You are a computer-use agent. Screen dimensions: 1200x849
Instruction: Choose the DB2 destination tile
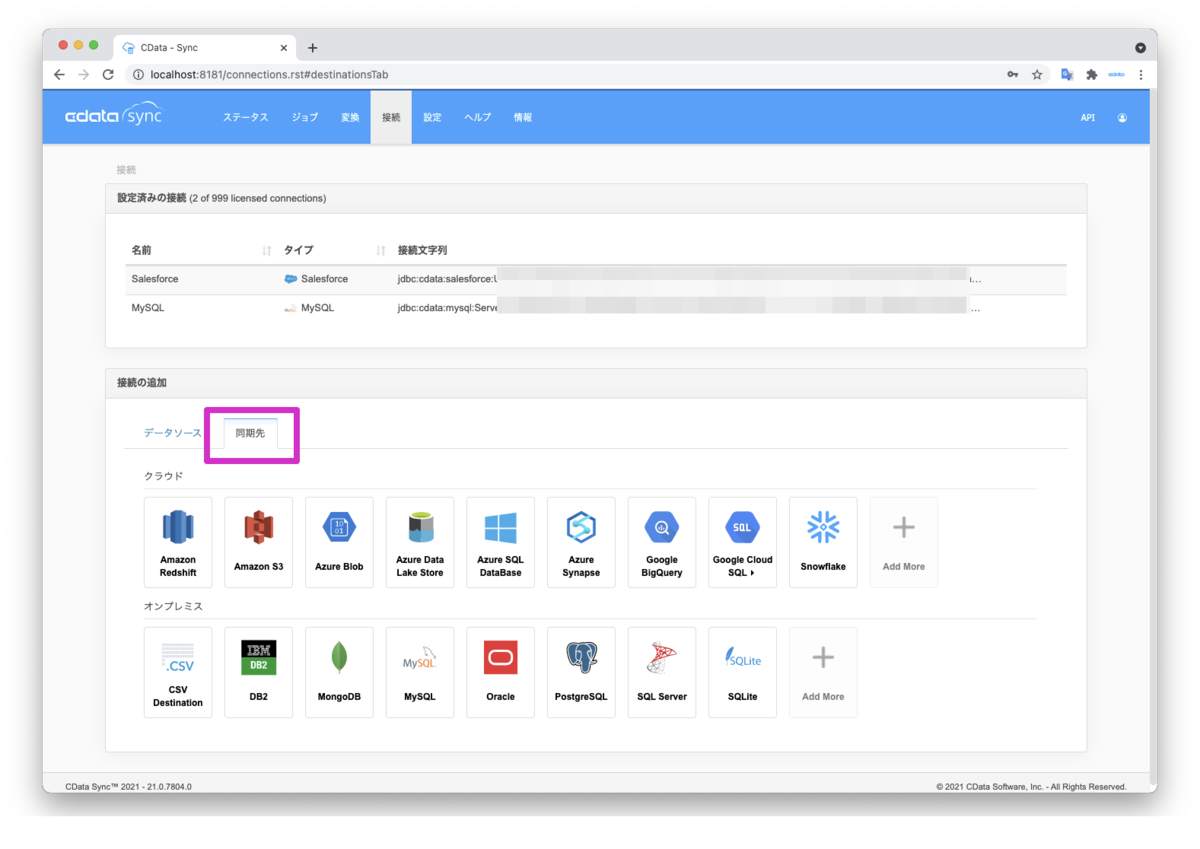pos(259,672)
